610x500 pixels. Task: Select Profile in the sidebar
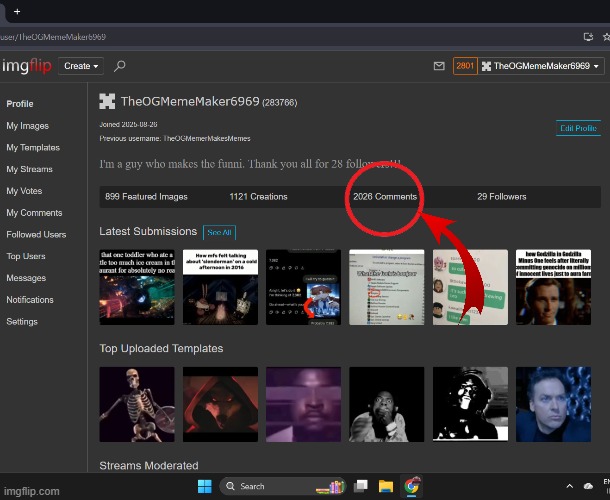coord(20,104)
